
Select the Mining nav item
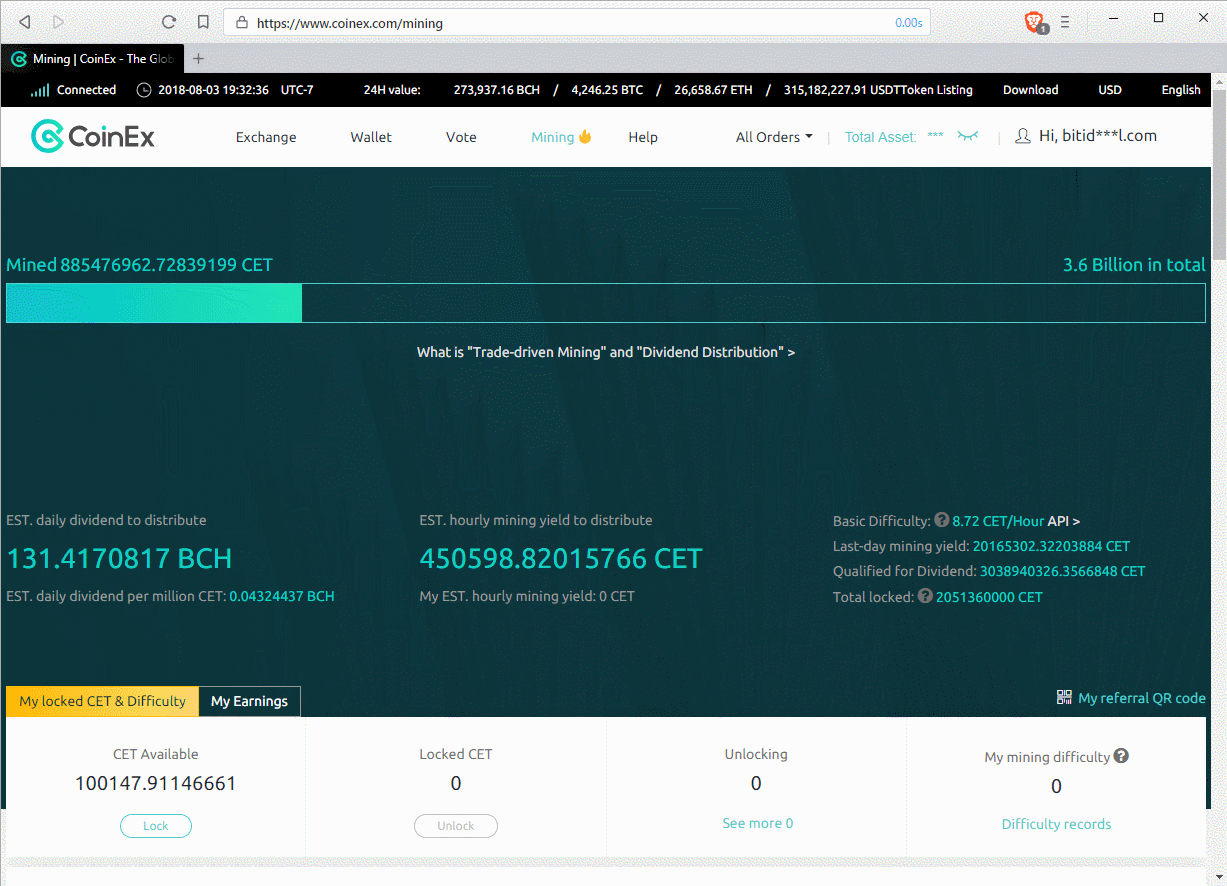point(561,137)
